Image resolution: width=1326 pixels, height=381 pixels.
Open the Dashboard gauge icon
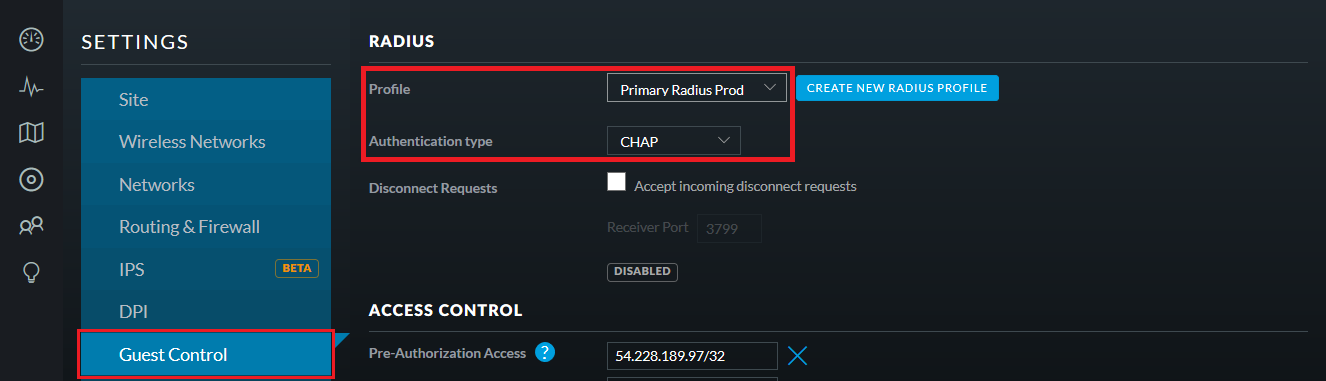32,40
